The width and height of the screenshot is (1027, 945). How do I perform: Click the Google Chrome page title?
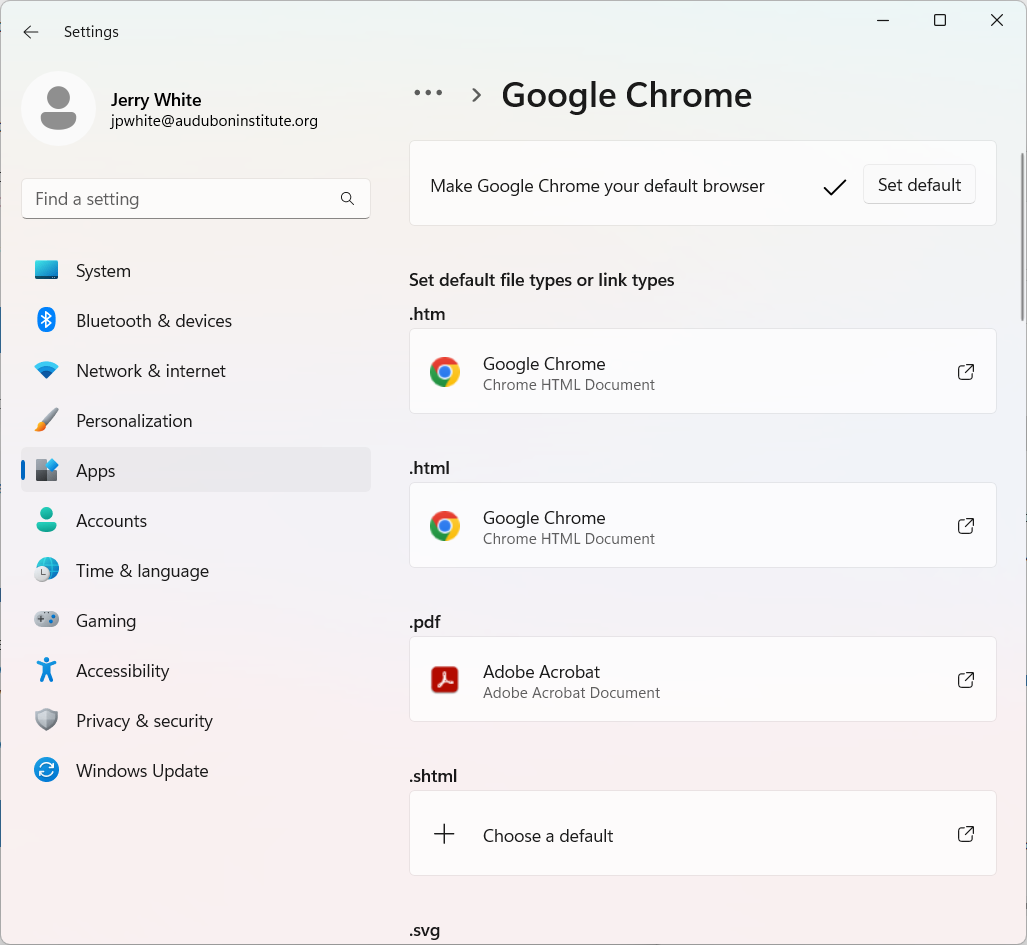pyautogui.click(x=626, y=96)
